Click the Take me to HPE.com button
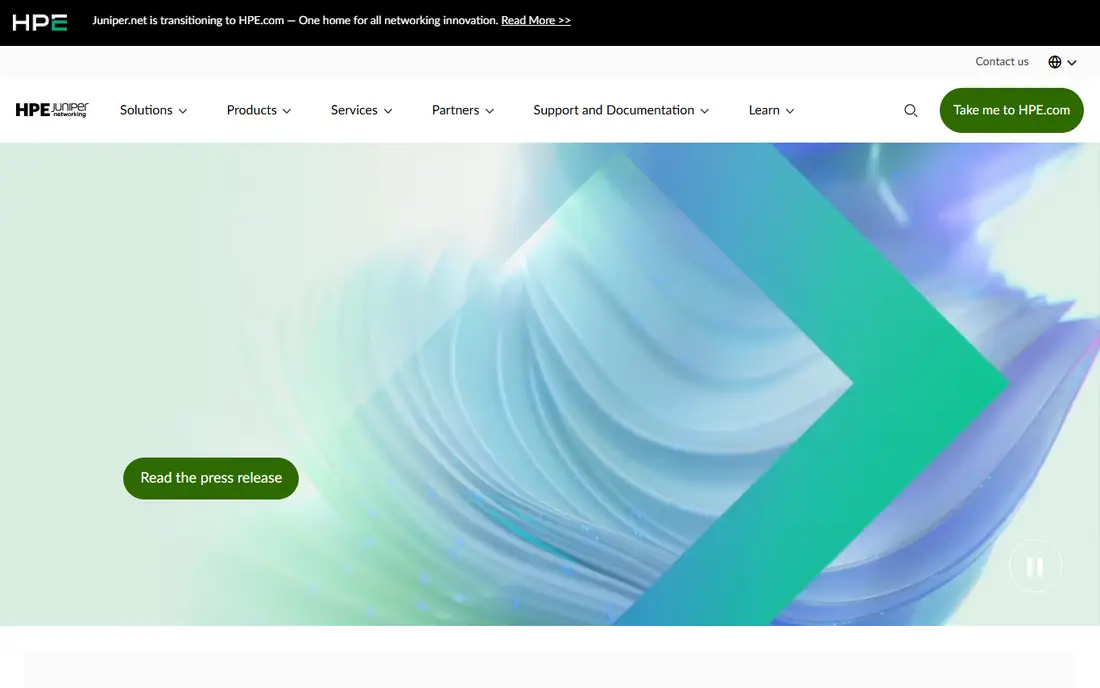The width and height of the screenshot is (1100, 688). tap(1012, 110)
